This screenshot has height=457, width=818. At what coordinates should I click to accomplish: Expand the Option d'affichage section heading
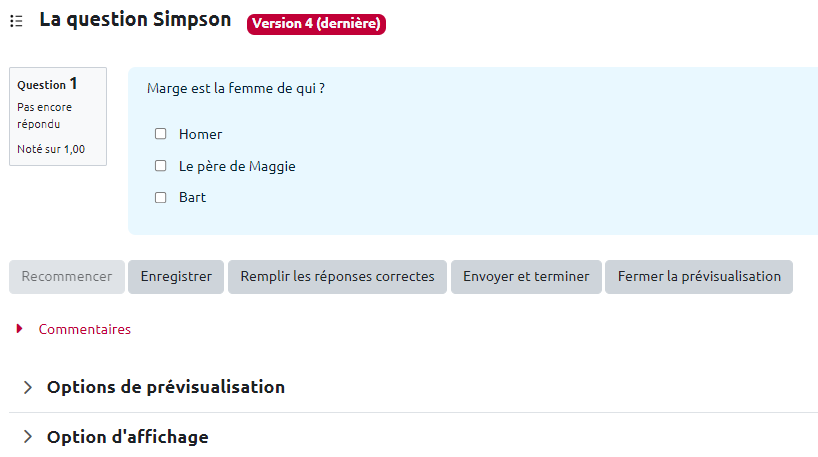pyautogui.click(x=127, y=437)
